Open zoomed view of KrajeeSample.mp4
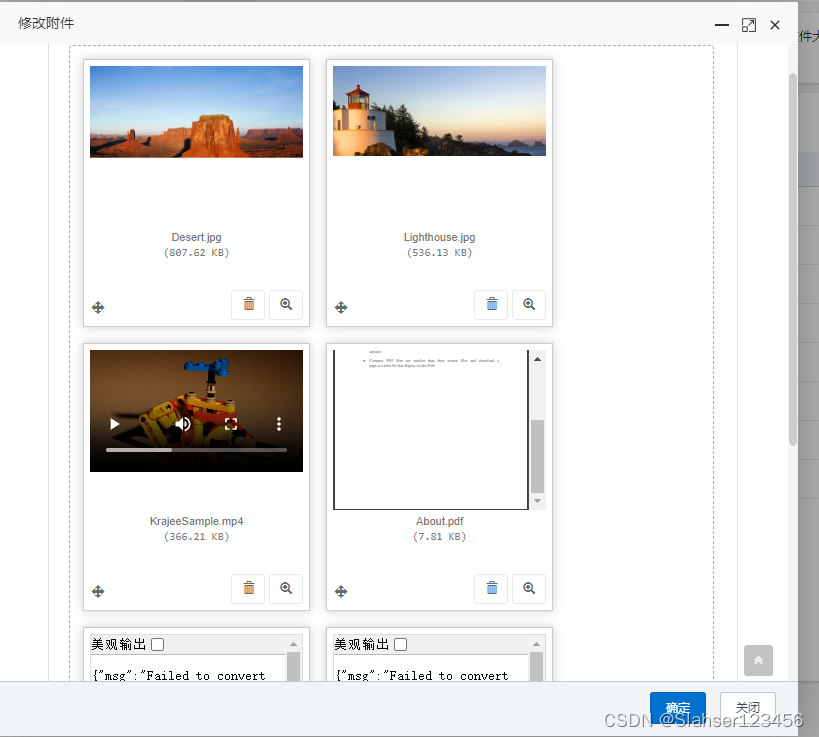 click(286, 589)
